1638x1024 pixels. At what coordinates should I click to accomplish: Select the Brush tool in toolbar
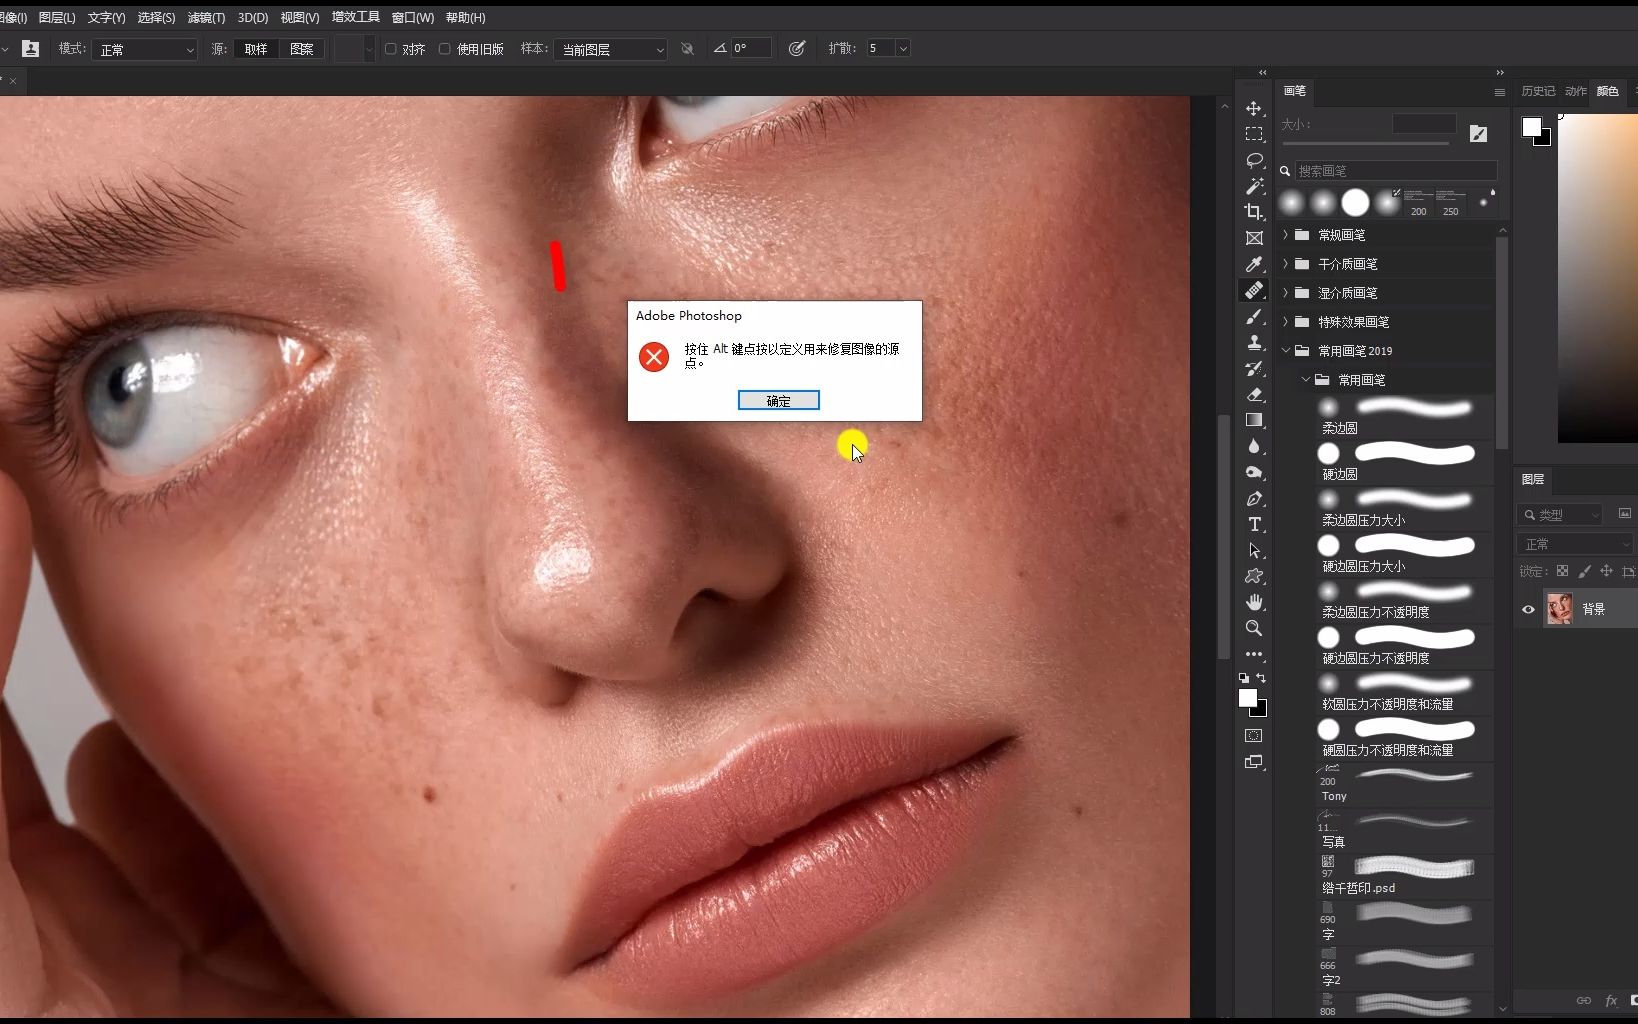(x=1254, y=316)
